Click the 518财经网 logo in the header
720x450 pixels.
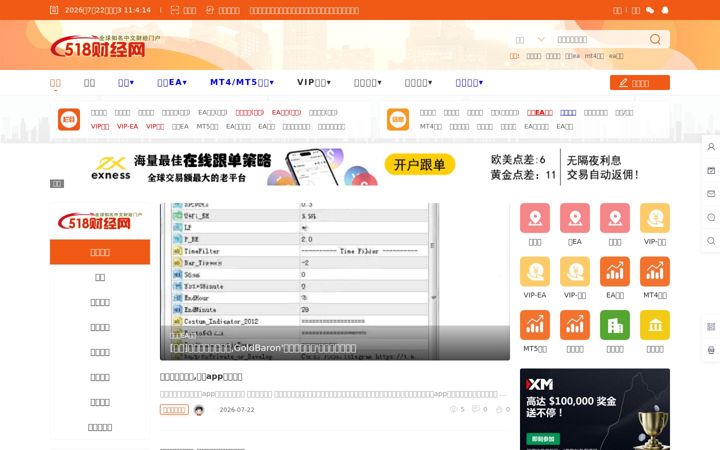[x=105, y=46]
